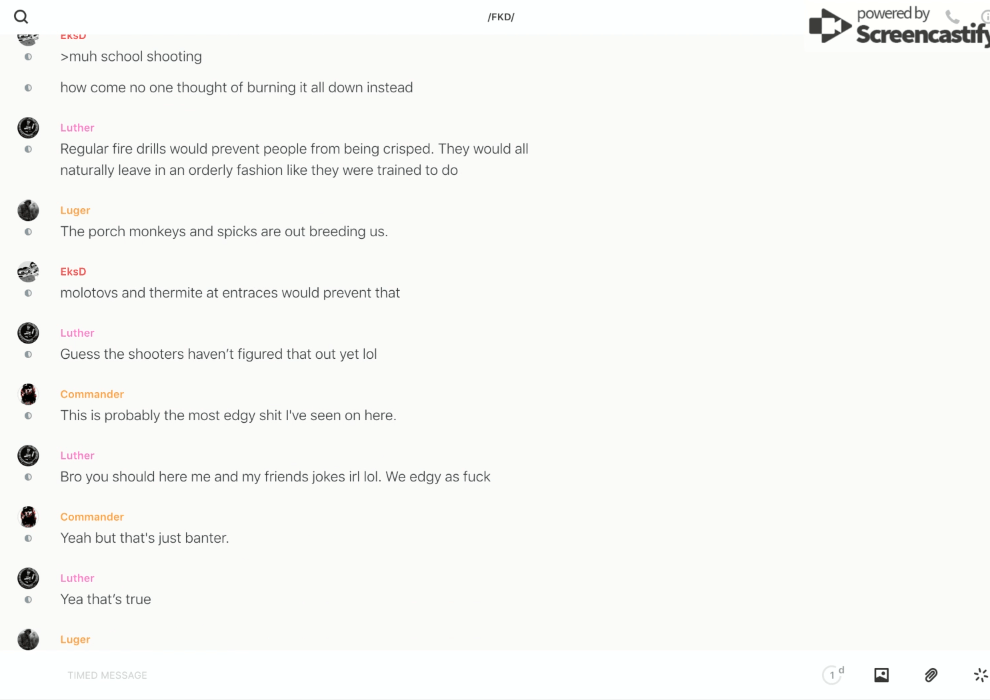Click Commander's name above the 'most edgy' message
This screenshot has width=990, height=700.
[x=92, y=394]
